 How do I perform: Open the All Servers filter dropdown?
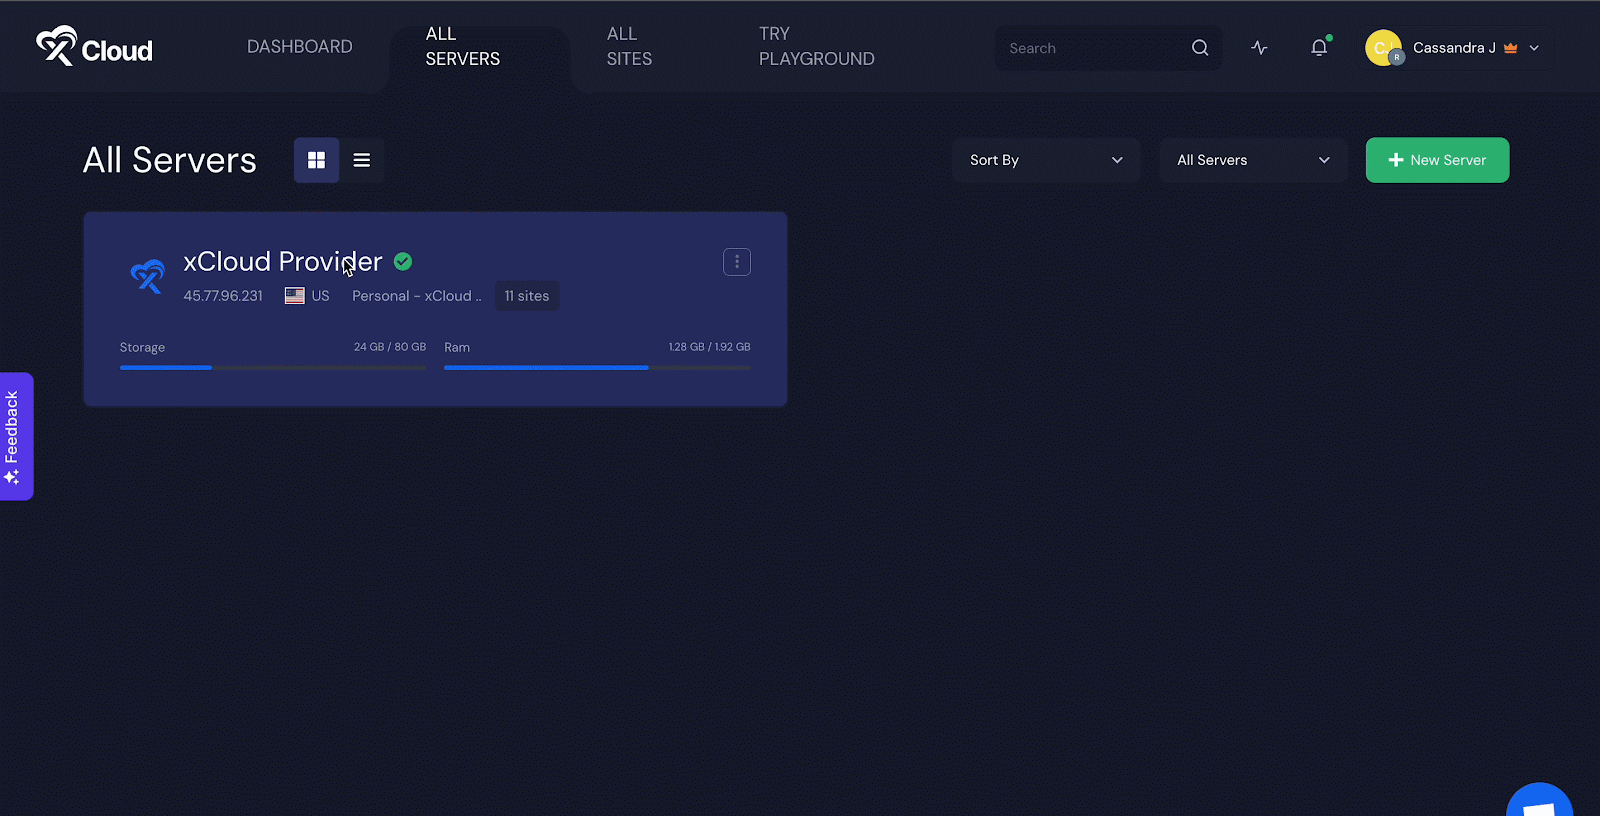click(1252, 160)
